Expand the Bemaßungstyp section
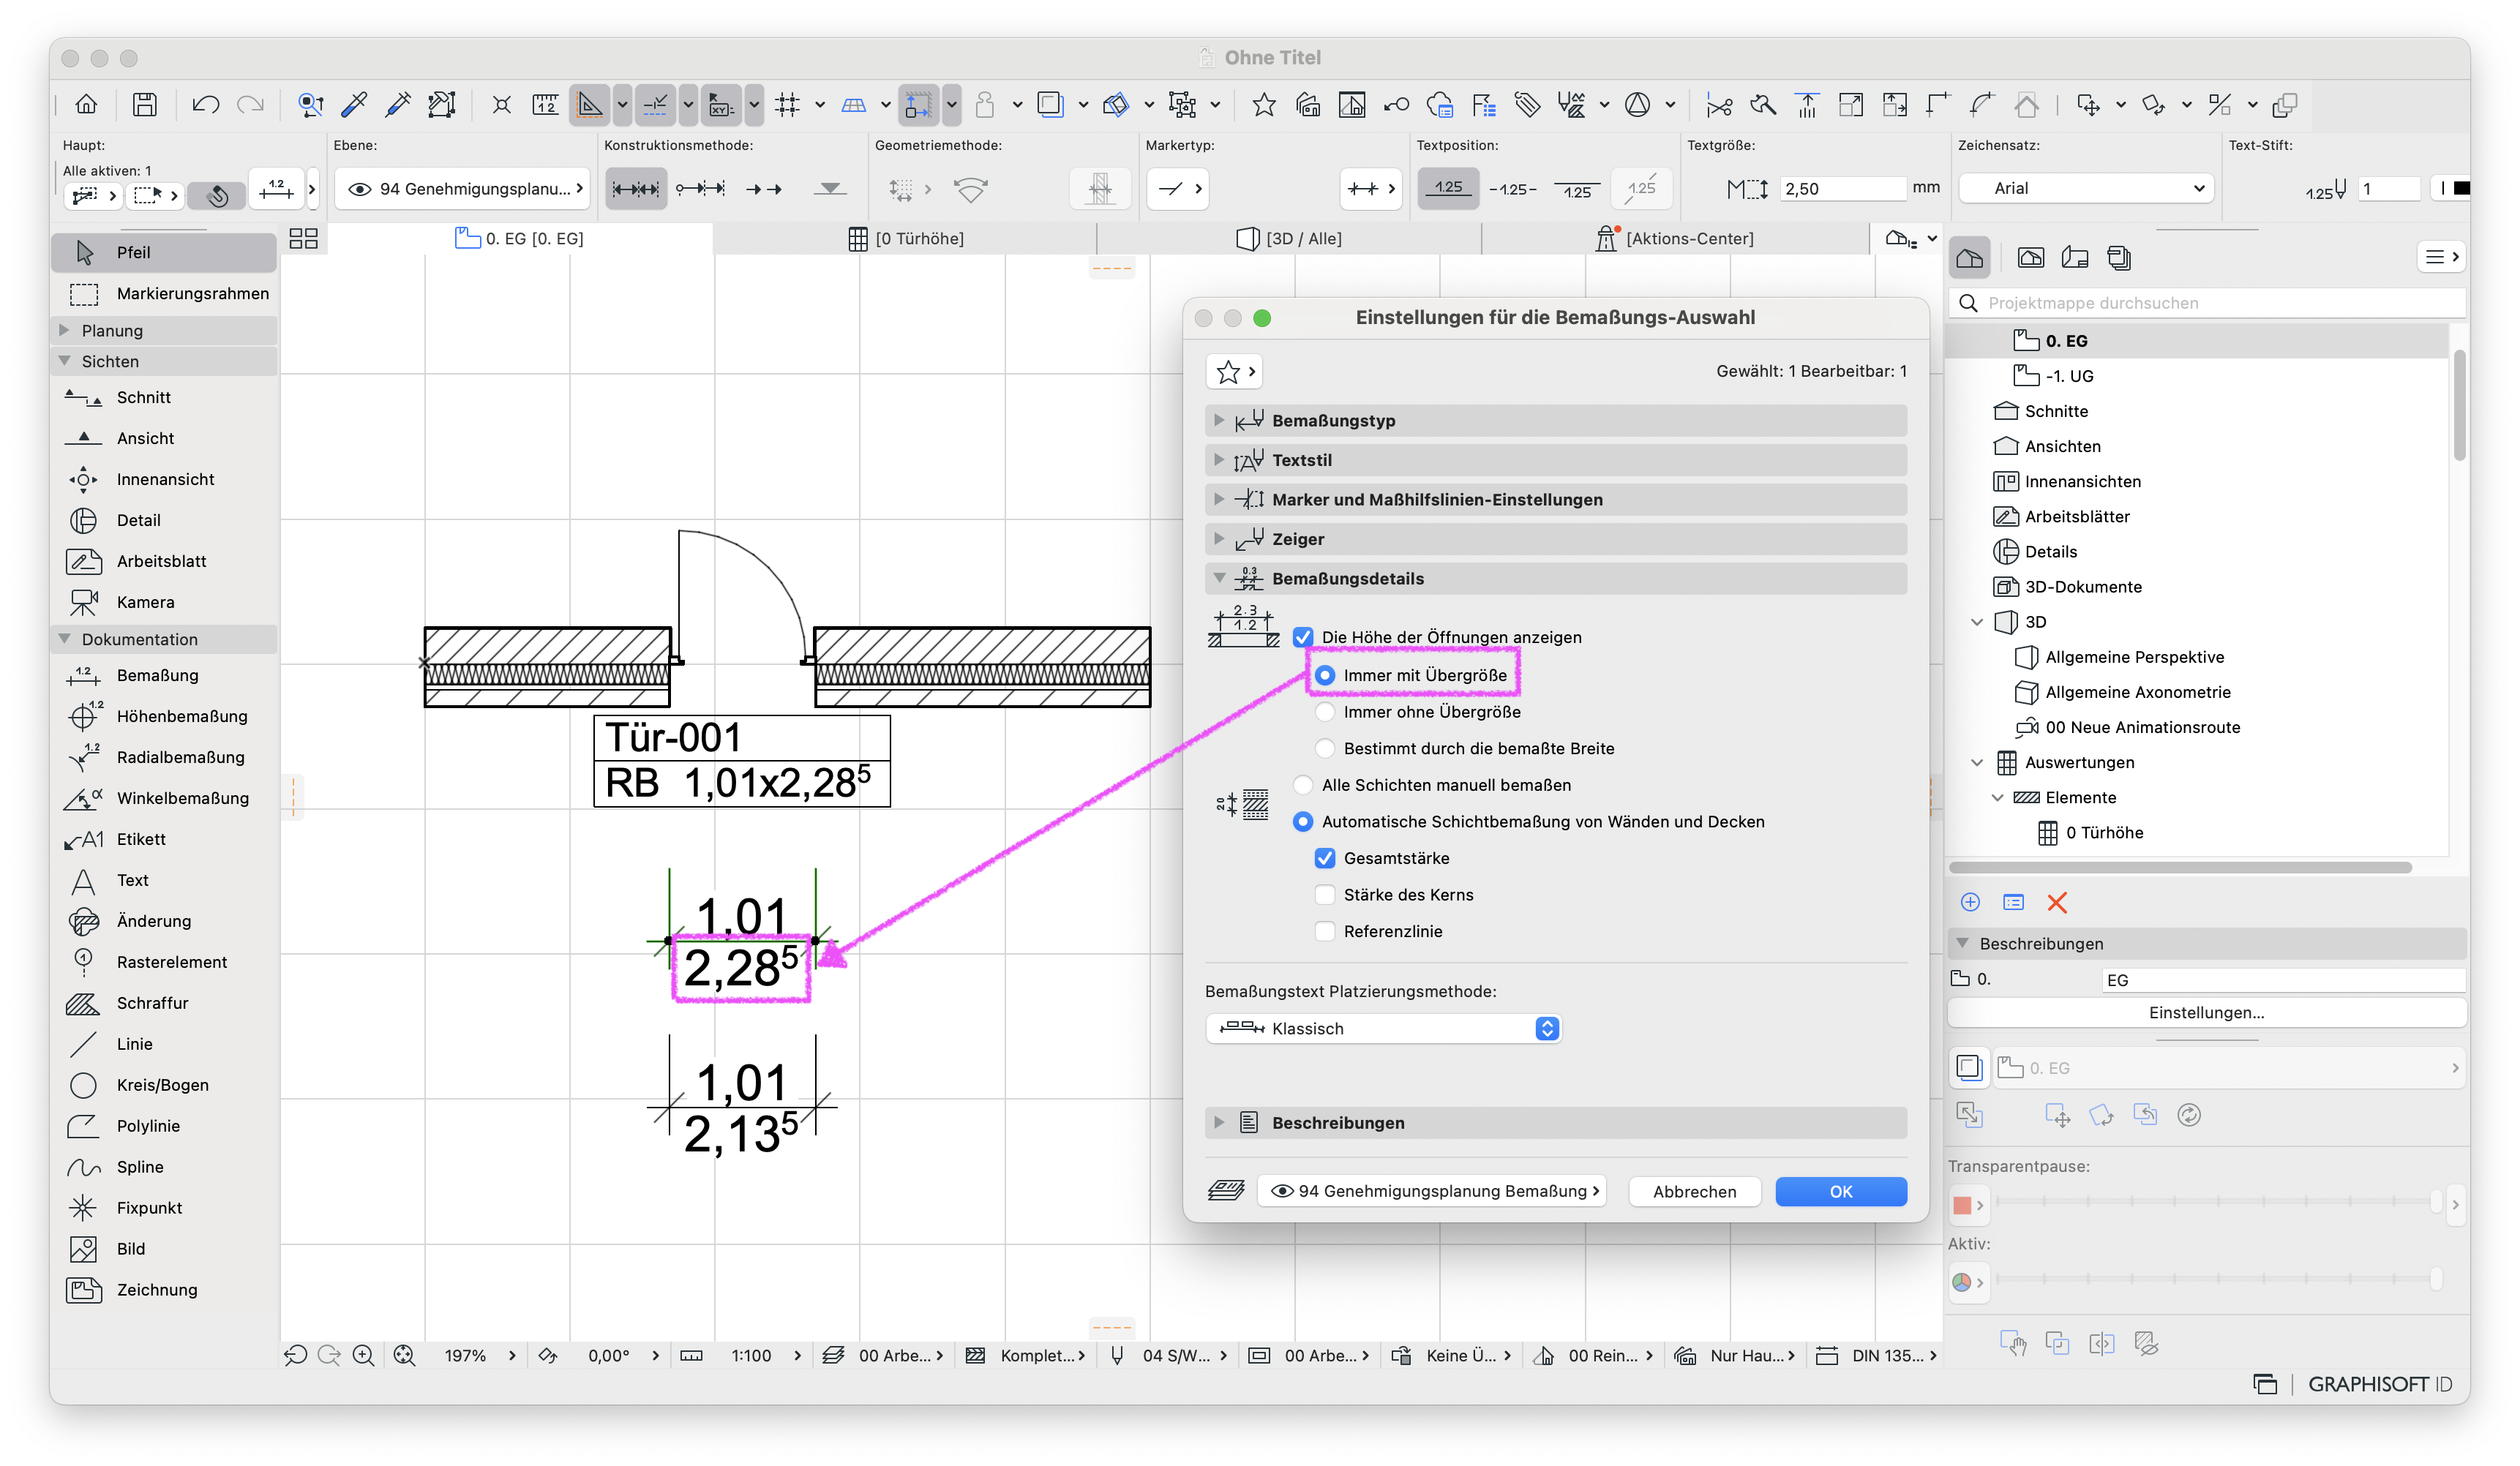Image resolution: width=2520 pixels, height=1466 pixels. pyautogui.click(x=1555, y=420)
